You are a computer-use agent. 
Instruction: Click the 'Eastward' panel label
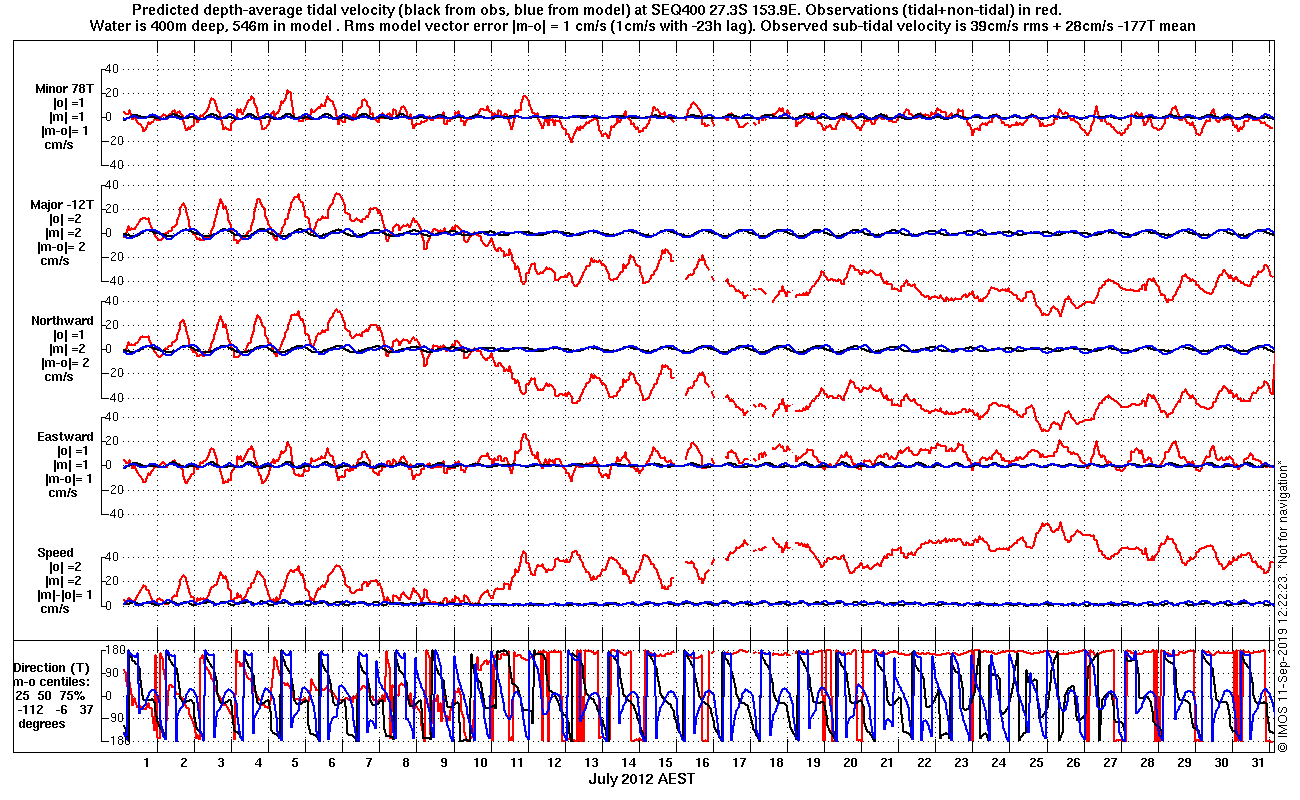[65, 437]
